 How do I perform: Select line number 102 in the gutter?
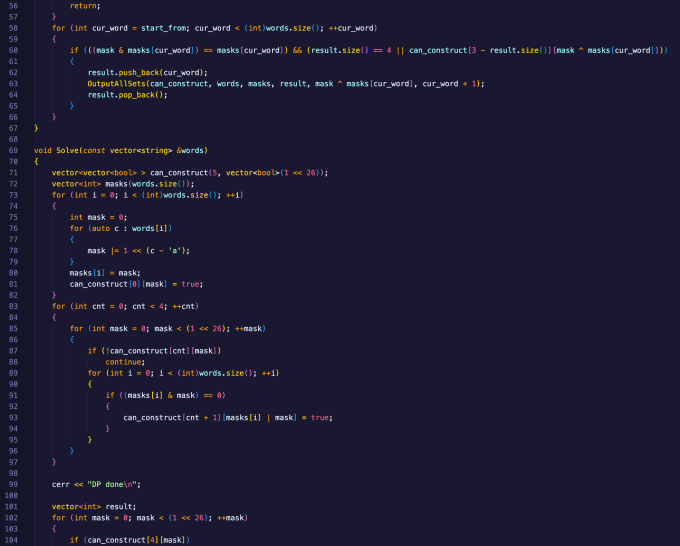point(11,518)
